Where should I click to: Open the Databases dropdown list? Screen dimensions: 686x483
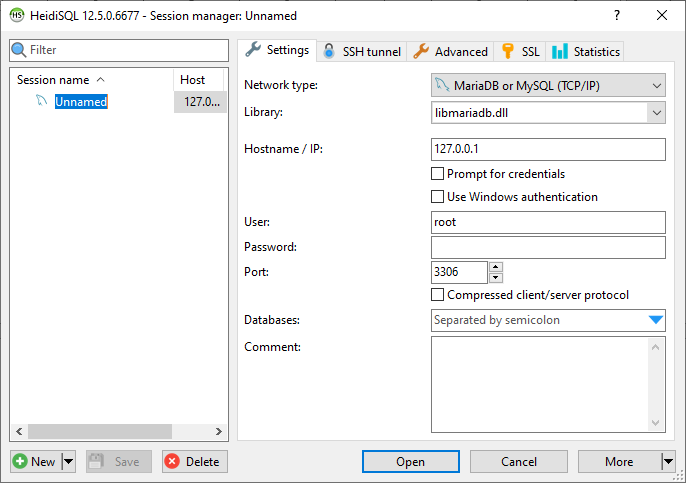click(656, 321)
